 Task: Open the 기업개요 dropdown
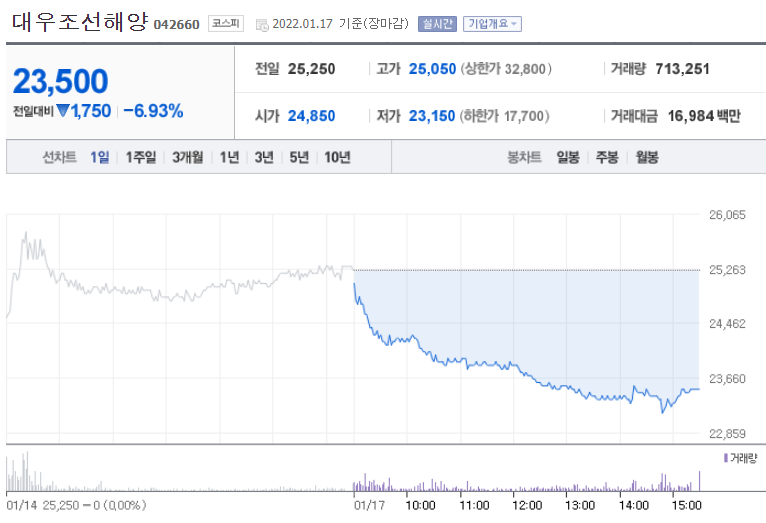pyautogui.click(x=492, y=23)
